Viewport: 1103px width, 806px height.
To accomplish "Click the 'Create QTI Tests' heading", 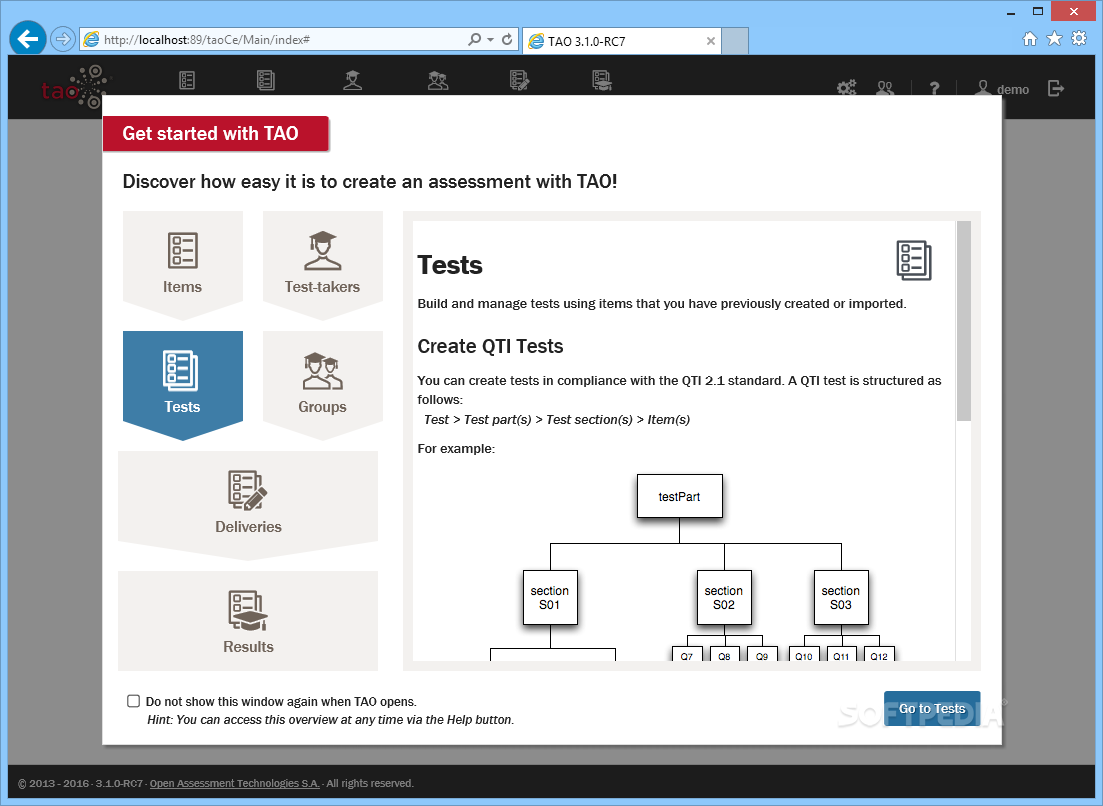I will coord(490,346).
